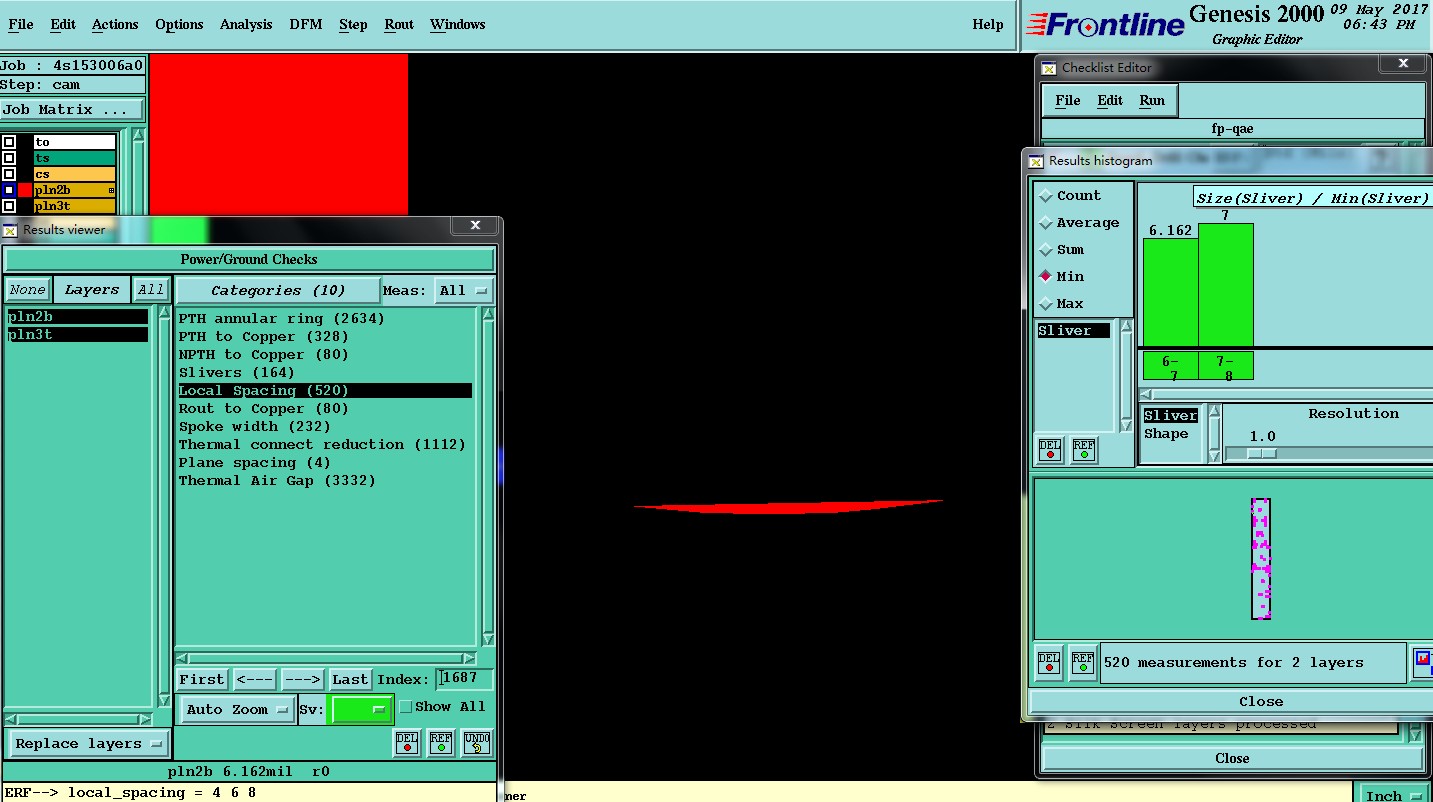Screen dimensions: 1433x802
Task: Click the 6-7 histogram bin swatch
Action: click(1170, 366)
